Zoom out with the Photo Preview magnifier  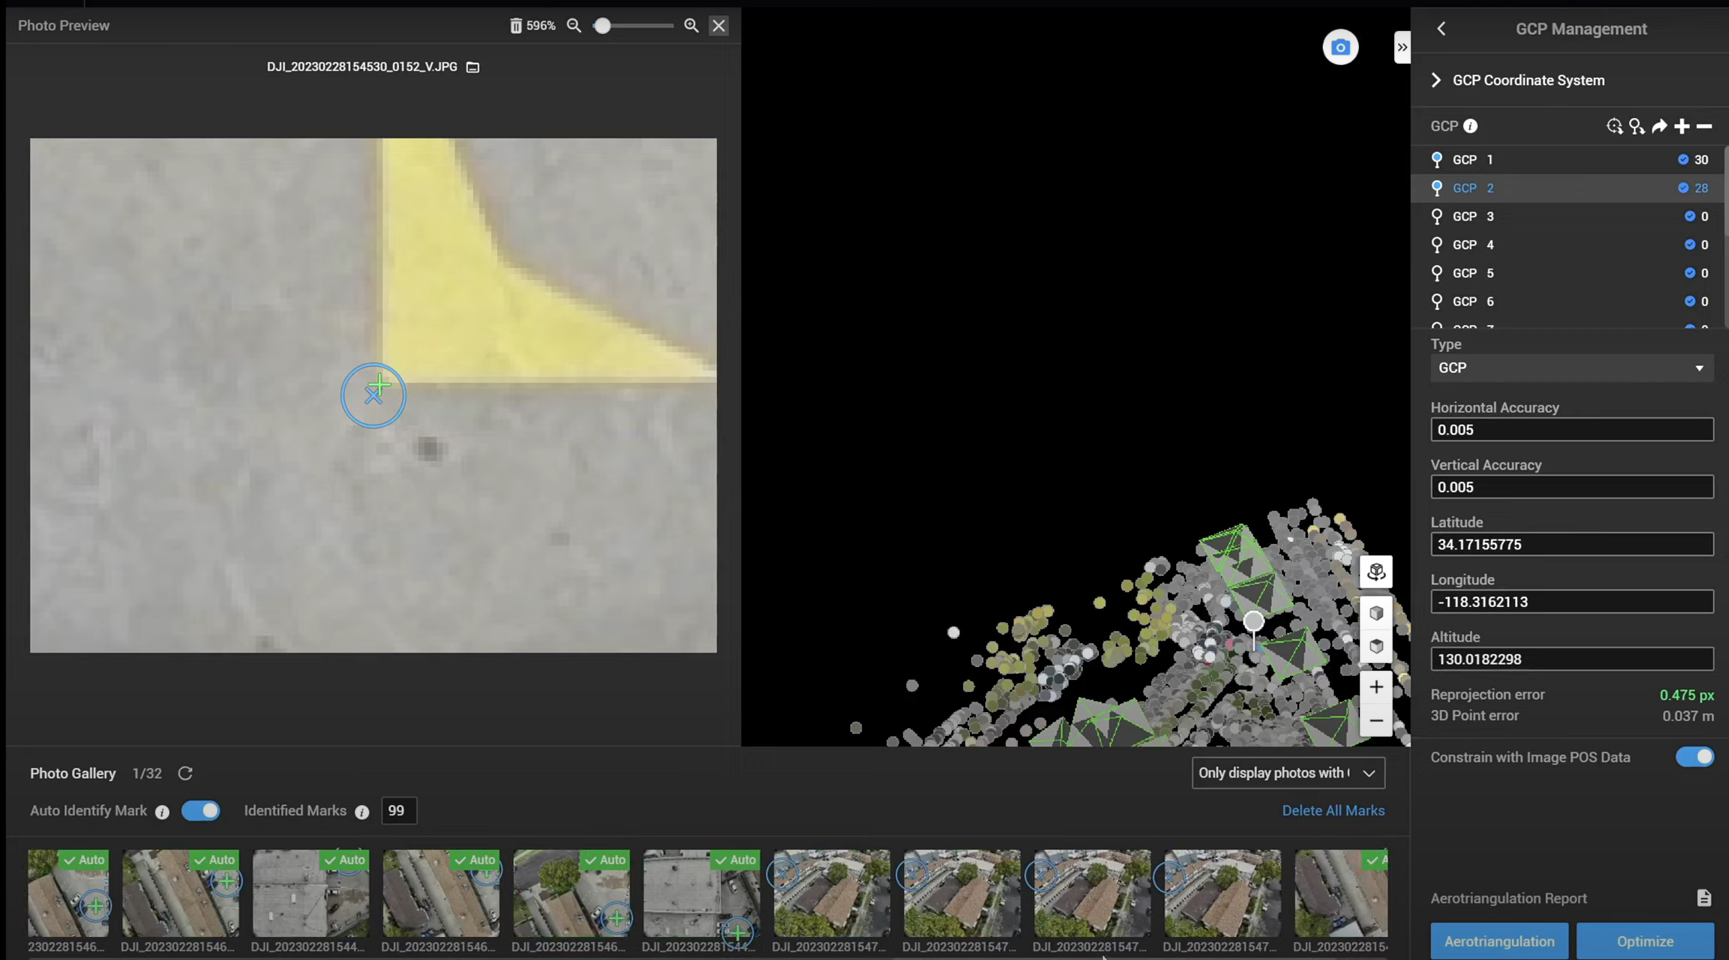click(574, 26)
